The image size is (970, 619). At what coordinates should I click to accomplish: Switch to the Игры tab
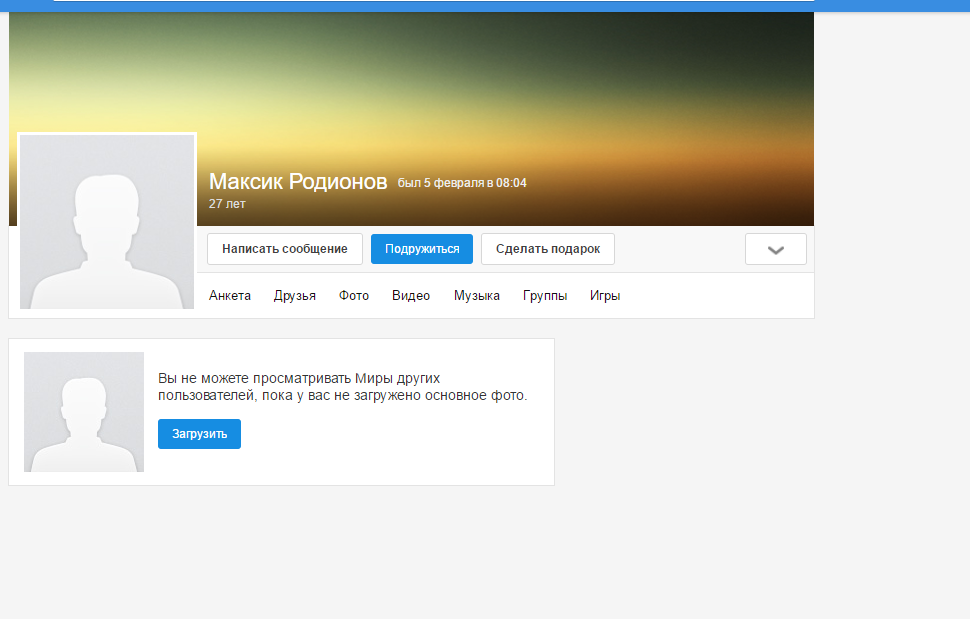(605, 296)
